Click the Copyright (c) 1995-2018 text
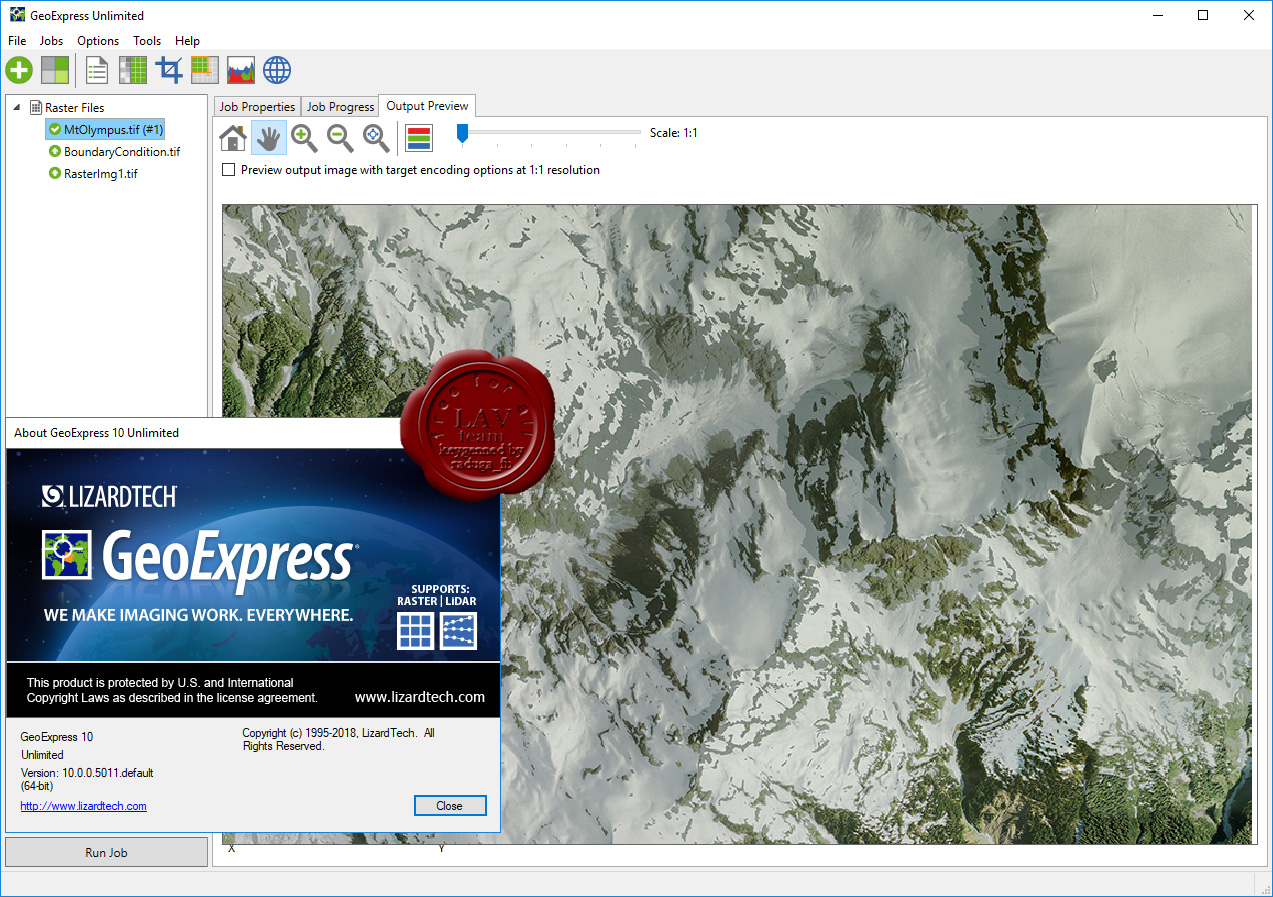This screenshot has width=1273, height=897. tap(338, 739)
